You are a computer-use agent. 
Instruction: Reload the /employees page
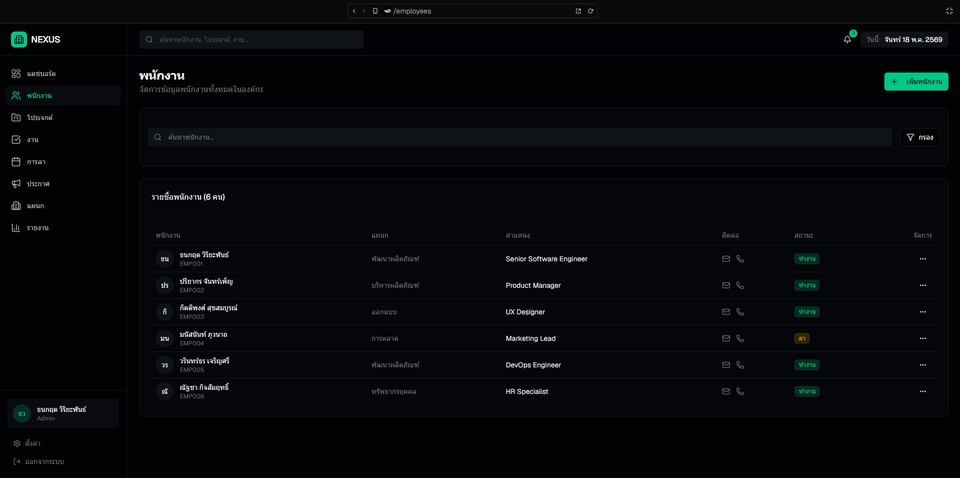(590, 11)
